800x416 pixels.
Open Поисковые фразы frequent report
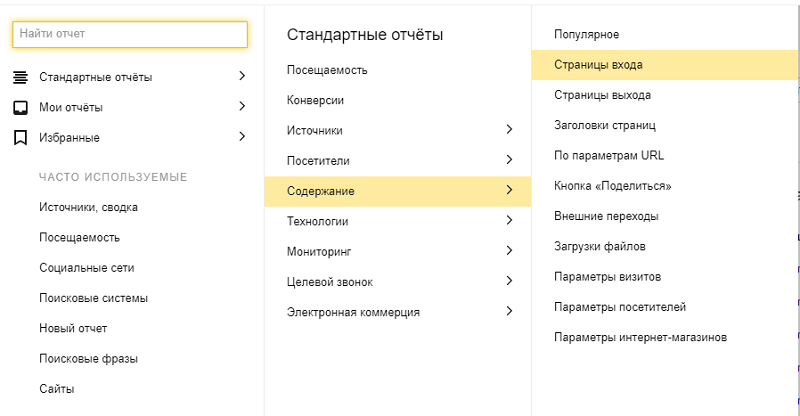pos(88,358)
